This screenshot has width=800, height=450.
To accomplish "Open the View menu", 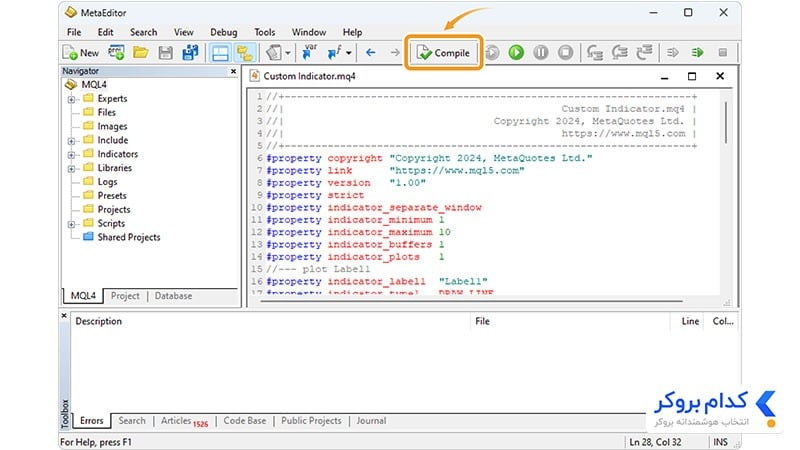I will tap(184, 32).
